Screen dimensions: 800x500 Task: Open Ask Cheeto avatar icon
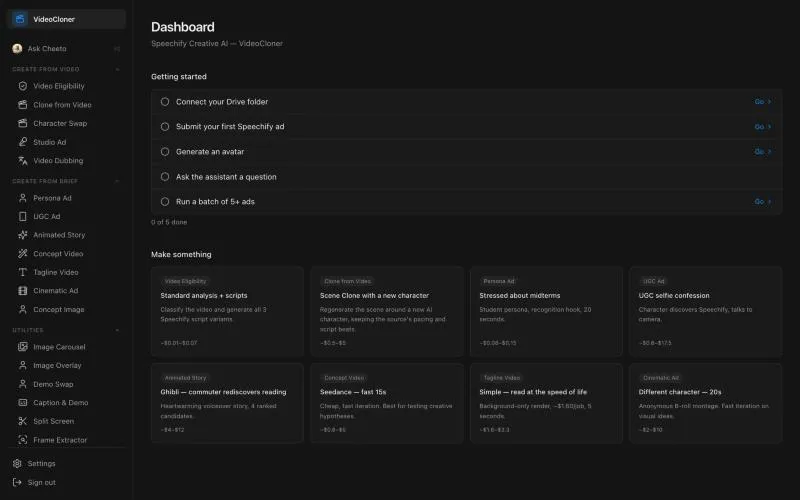[x=17, y=48]
